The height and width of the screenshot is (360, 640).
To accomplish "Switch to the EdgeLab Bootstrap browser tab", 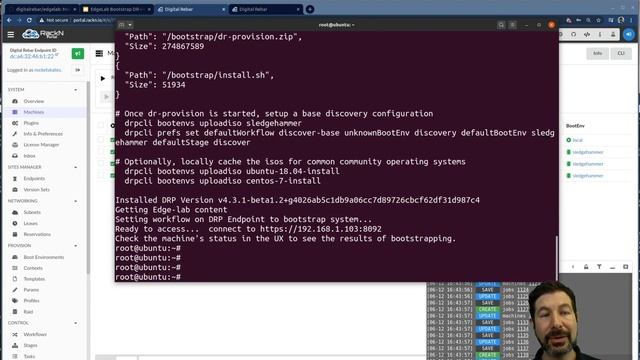I will (x=116, y=9).
